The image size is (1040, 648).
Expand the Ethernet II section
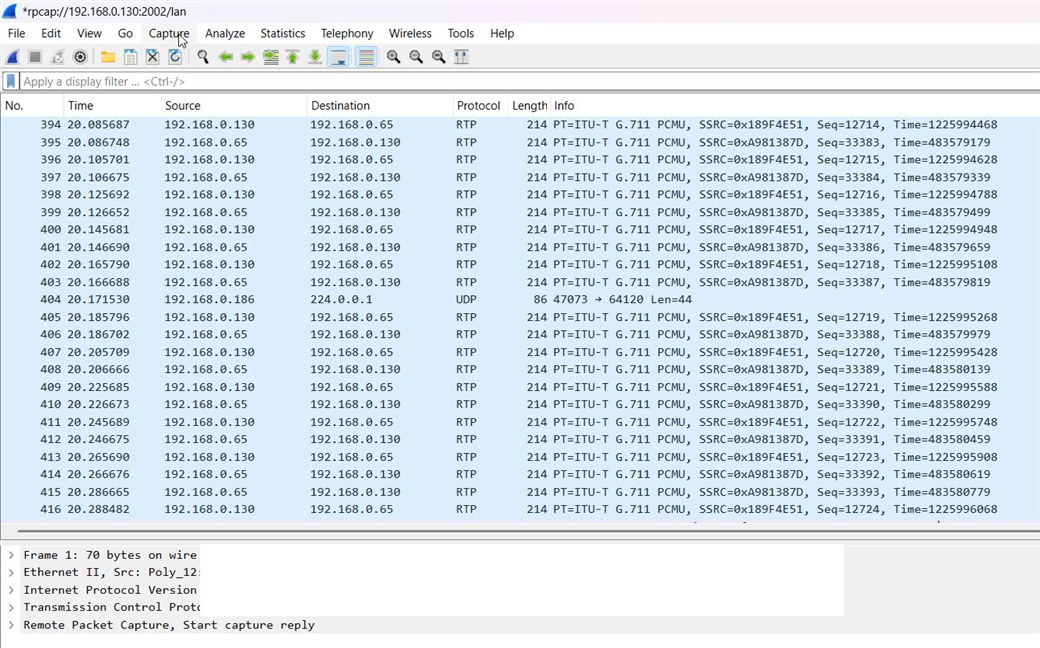point(11,572)
